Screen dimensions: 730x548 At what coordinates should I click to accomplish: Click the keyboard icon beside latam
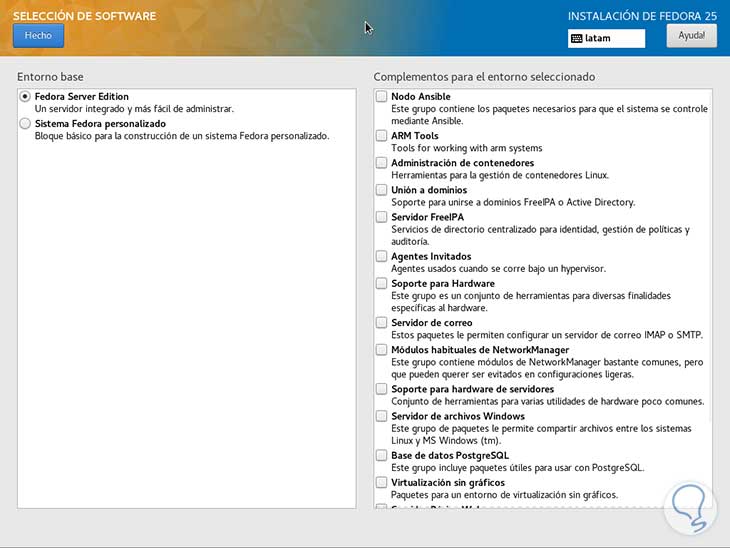click(x=576, y=39)
